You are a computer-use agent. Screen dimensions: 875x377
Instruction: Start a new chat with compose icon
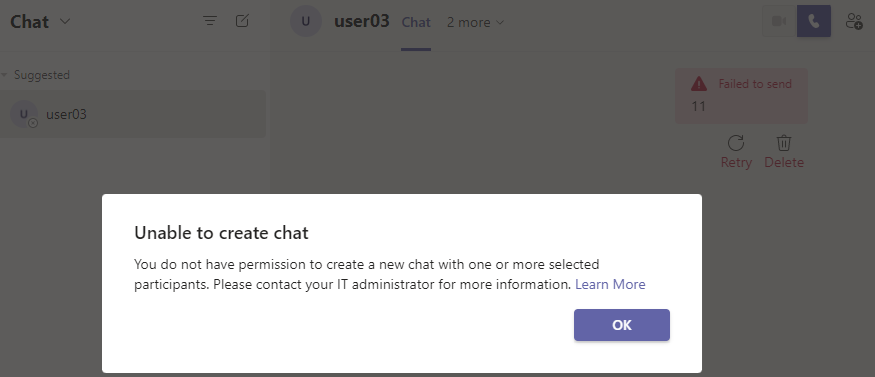pos(242,21)
